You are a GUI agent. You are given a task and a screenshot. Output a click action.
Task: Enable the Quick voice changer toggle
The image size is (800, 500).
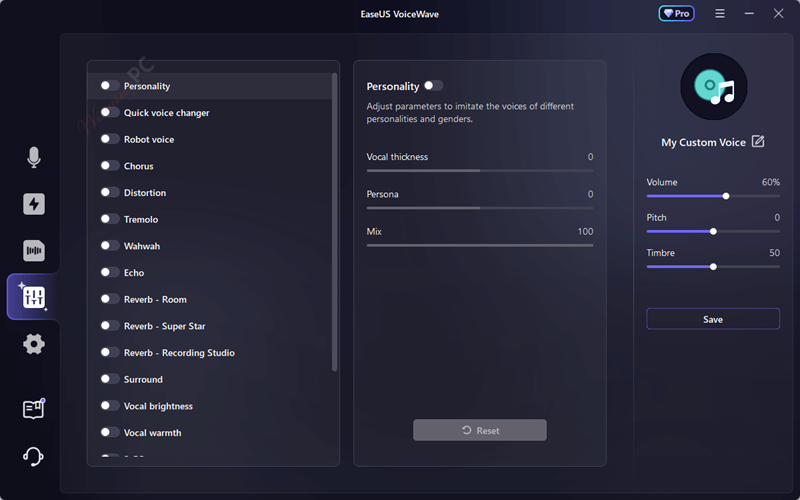110,112
